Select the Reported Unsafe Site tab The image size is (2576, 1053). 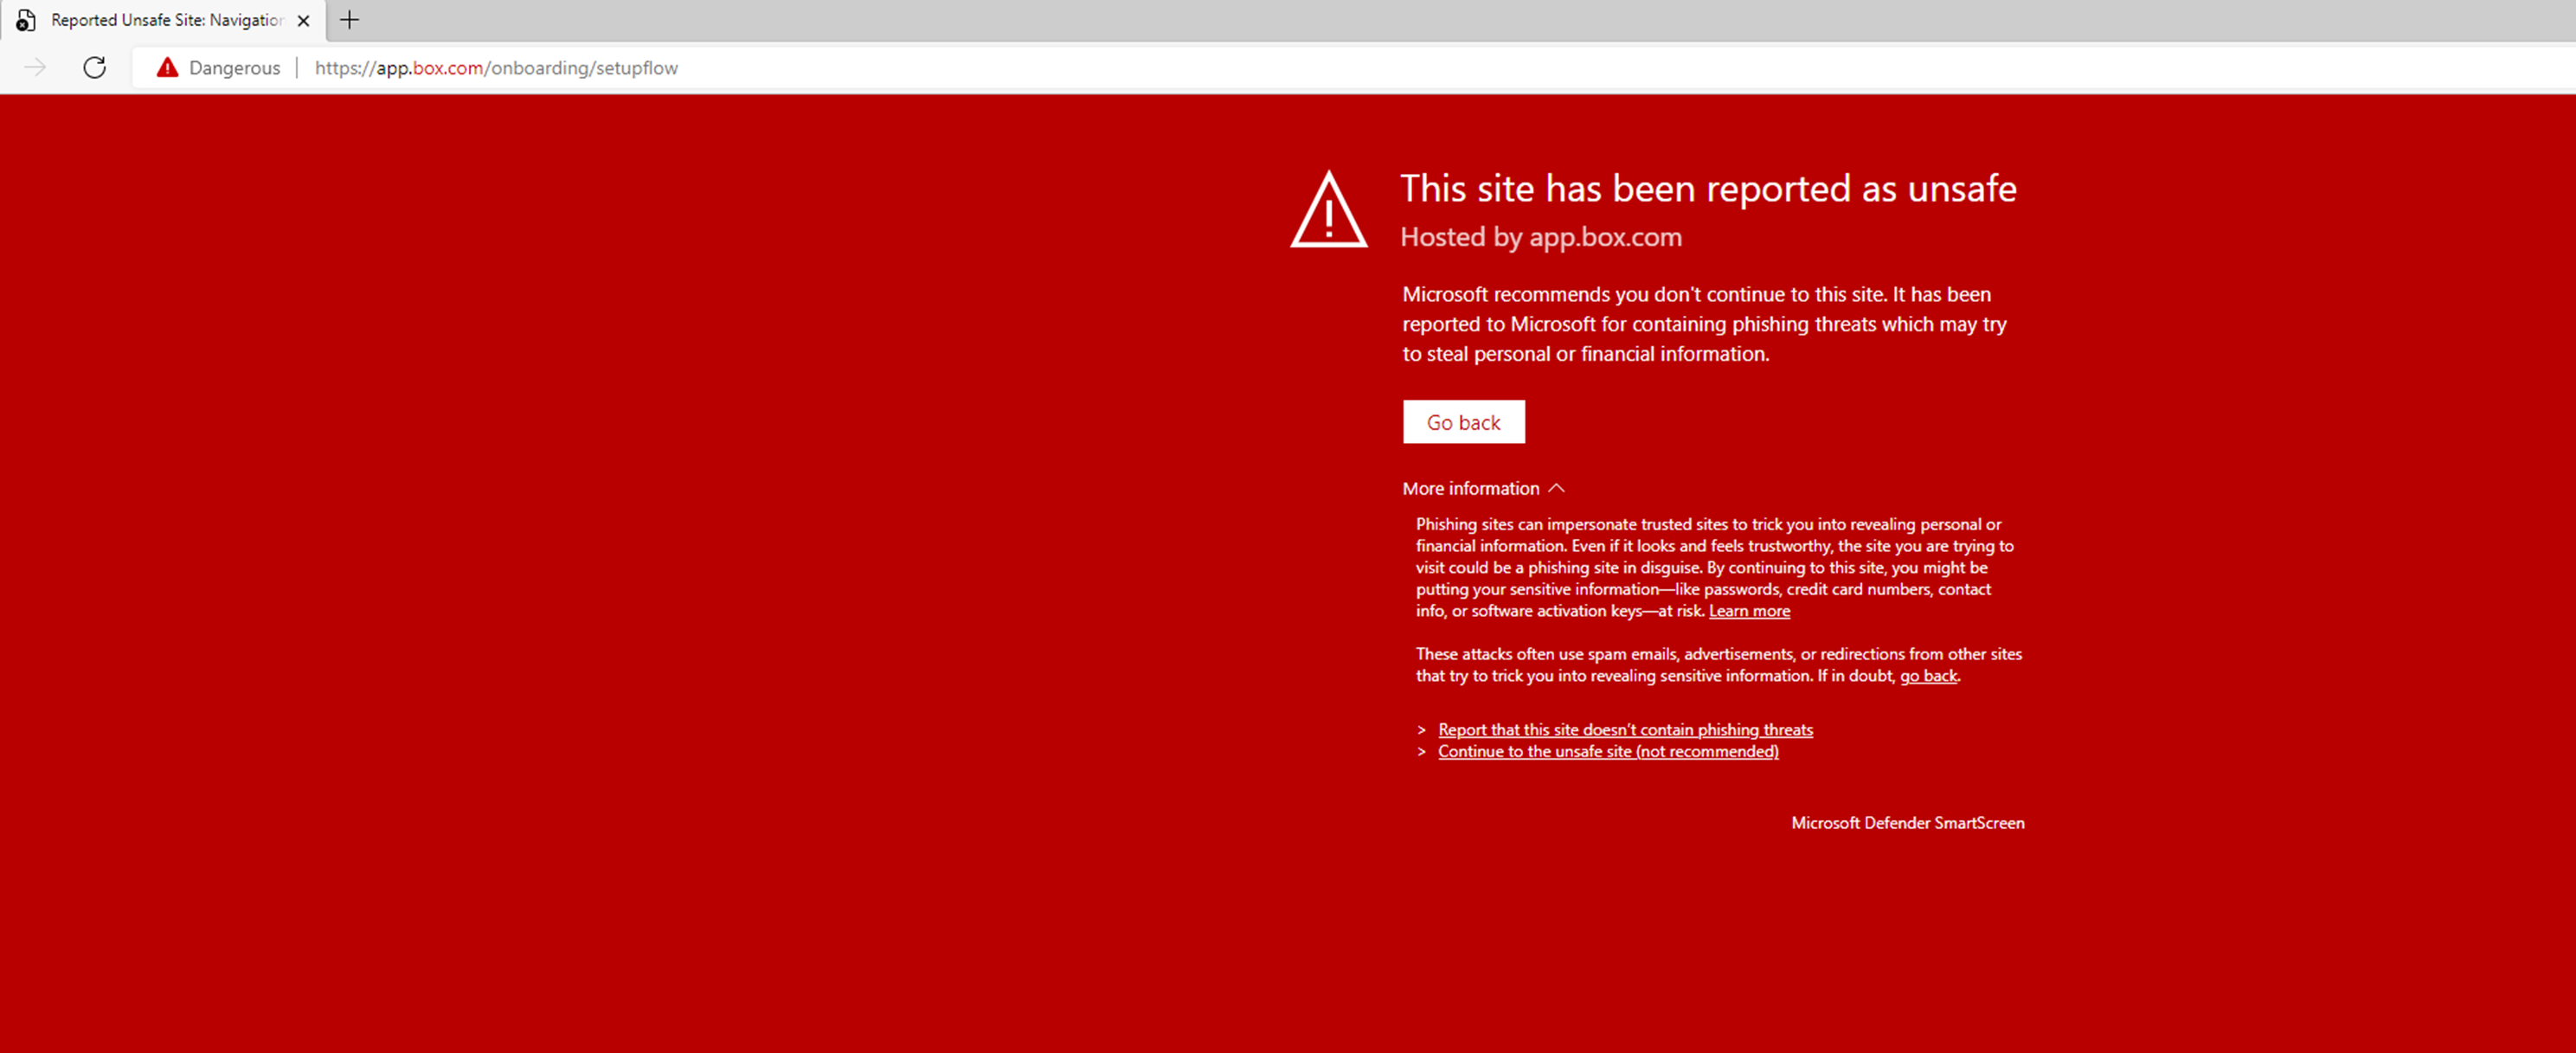pos(163,20)
